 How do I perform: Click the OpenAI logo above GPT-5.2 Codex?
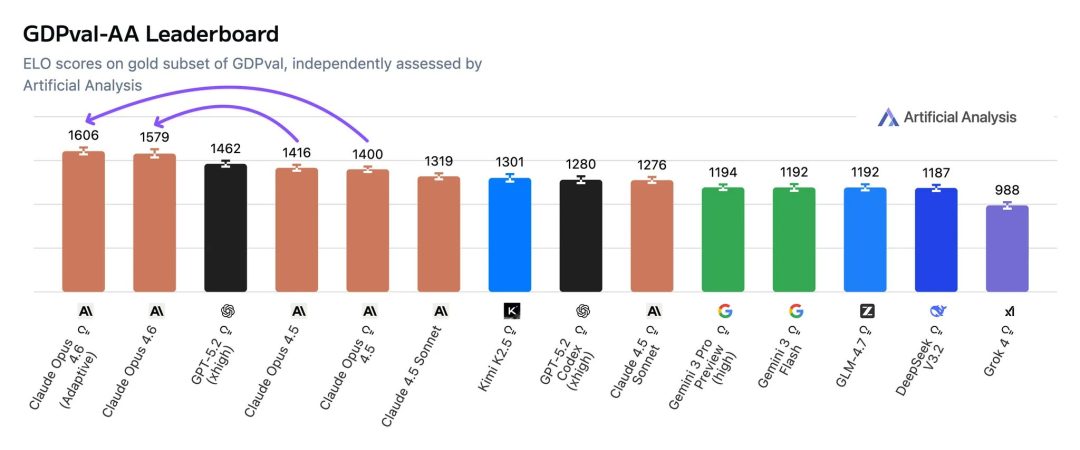[582, 311]
